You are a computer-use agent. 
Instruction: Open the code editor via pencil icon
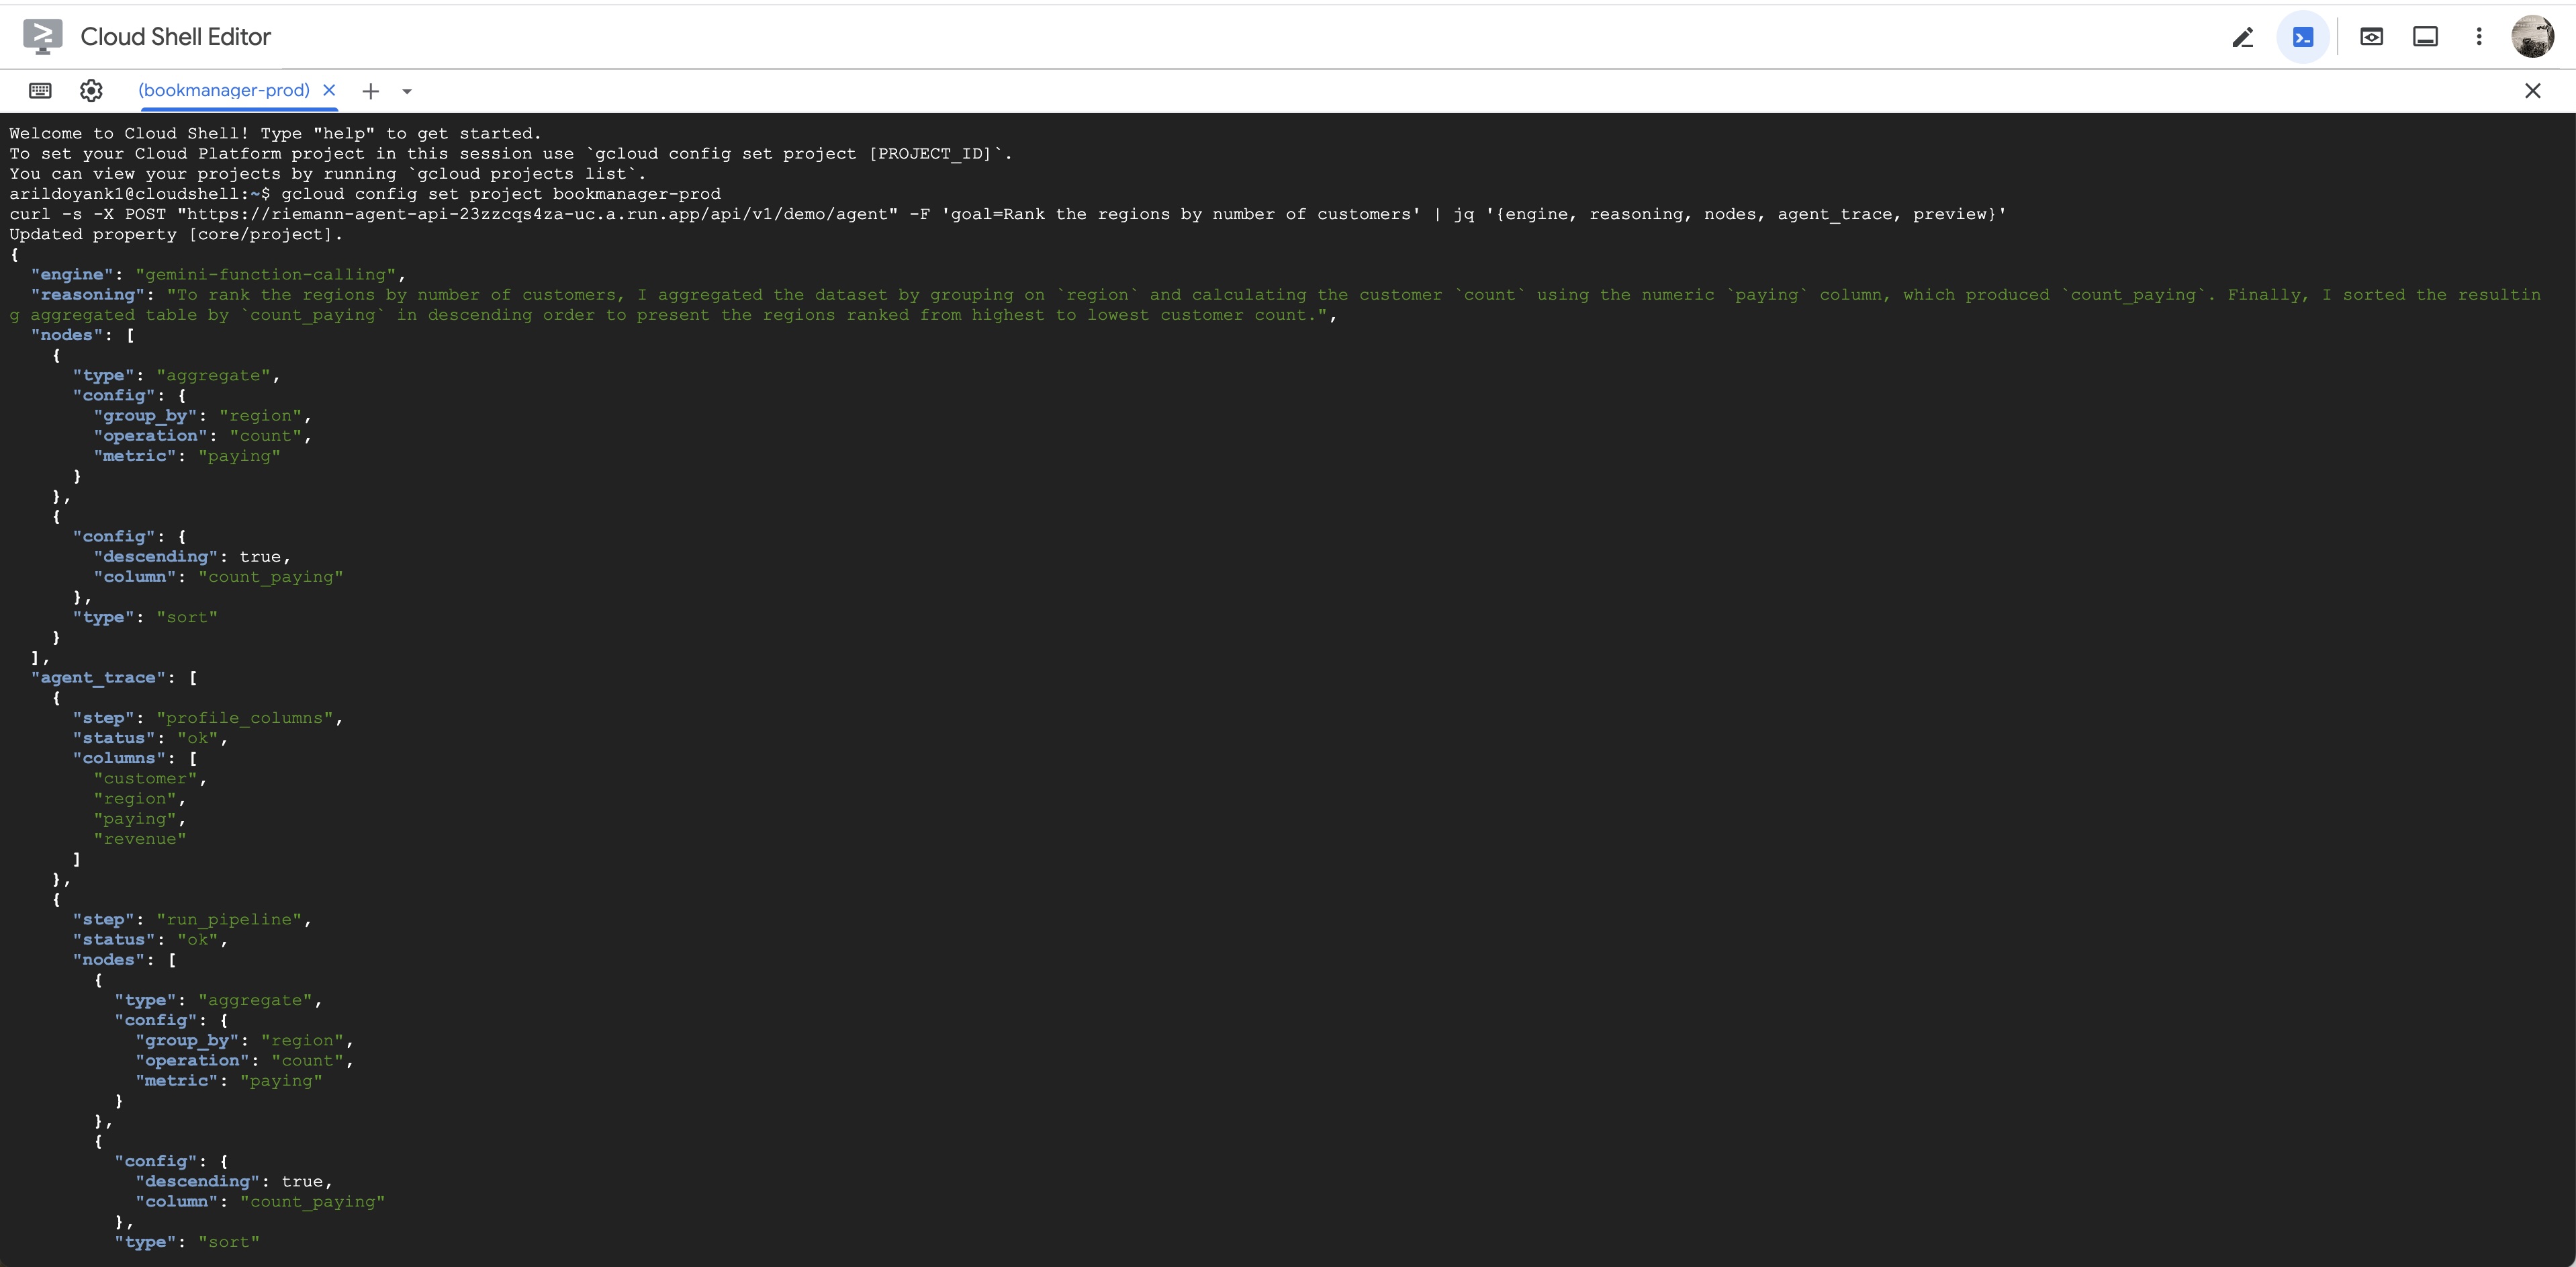2243,37
